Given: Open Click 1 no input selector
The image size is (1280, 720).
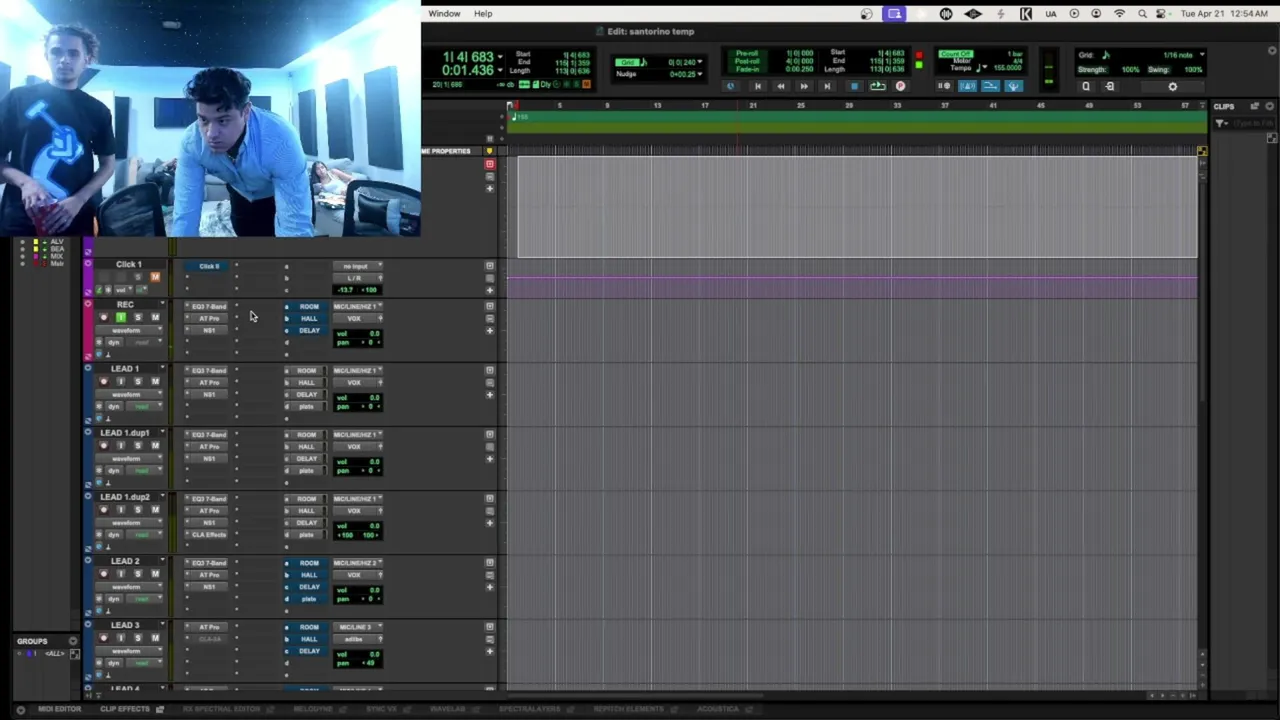Looking at the screenshot, I should click(356, 266).
